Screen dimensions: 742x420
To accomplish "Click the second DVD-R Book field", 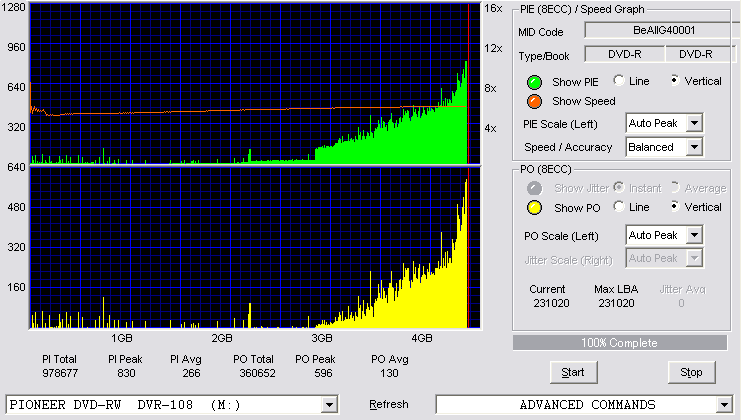I will [x=700, y=54].
